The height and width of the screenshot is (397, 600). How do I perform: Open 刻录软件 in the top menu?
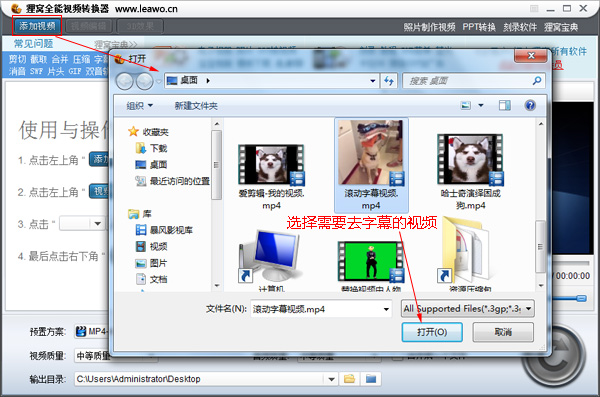tap(520, 27)
